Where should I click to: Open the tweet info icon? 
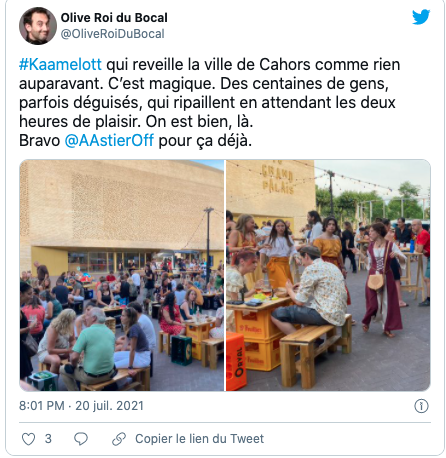point(421,406)
